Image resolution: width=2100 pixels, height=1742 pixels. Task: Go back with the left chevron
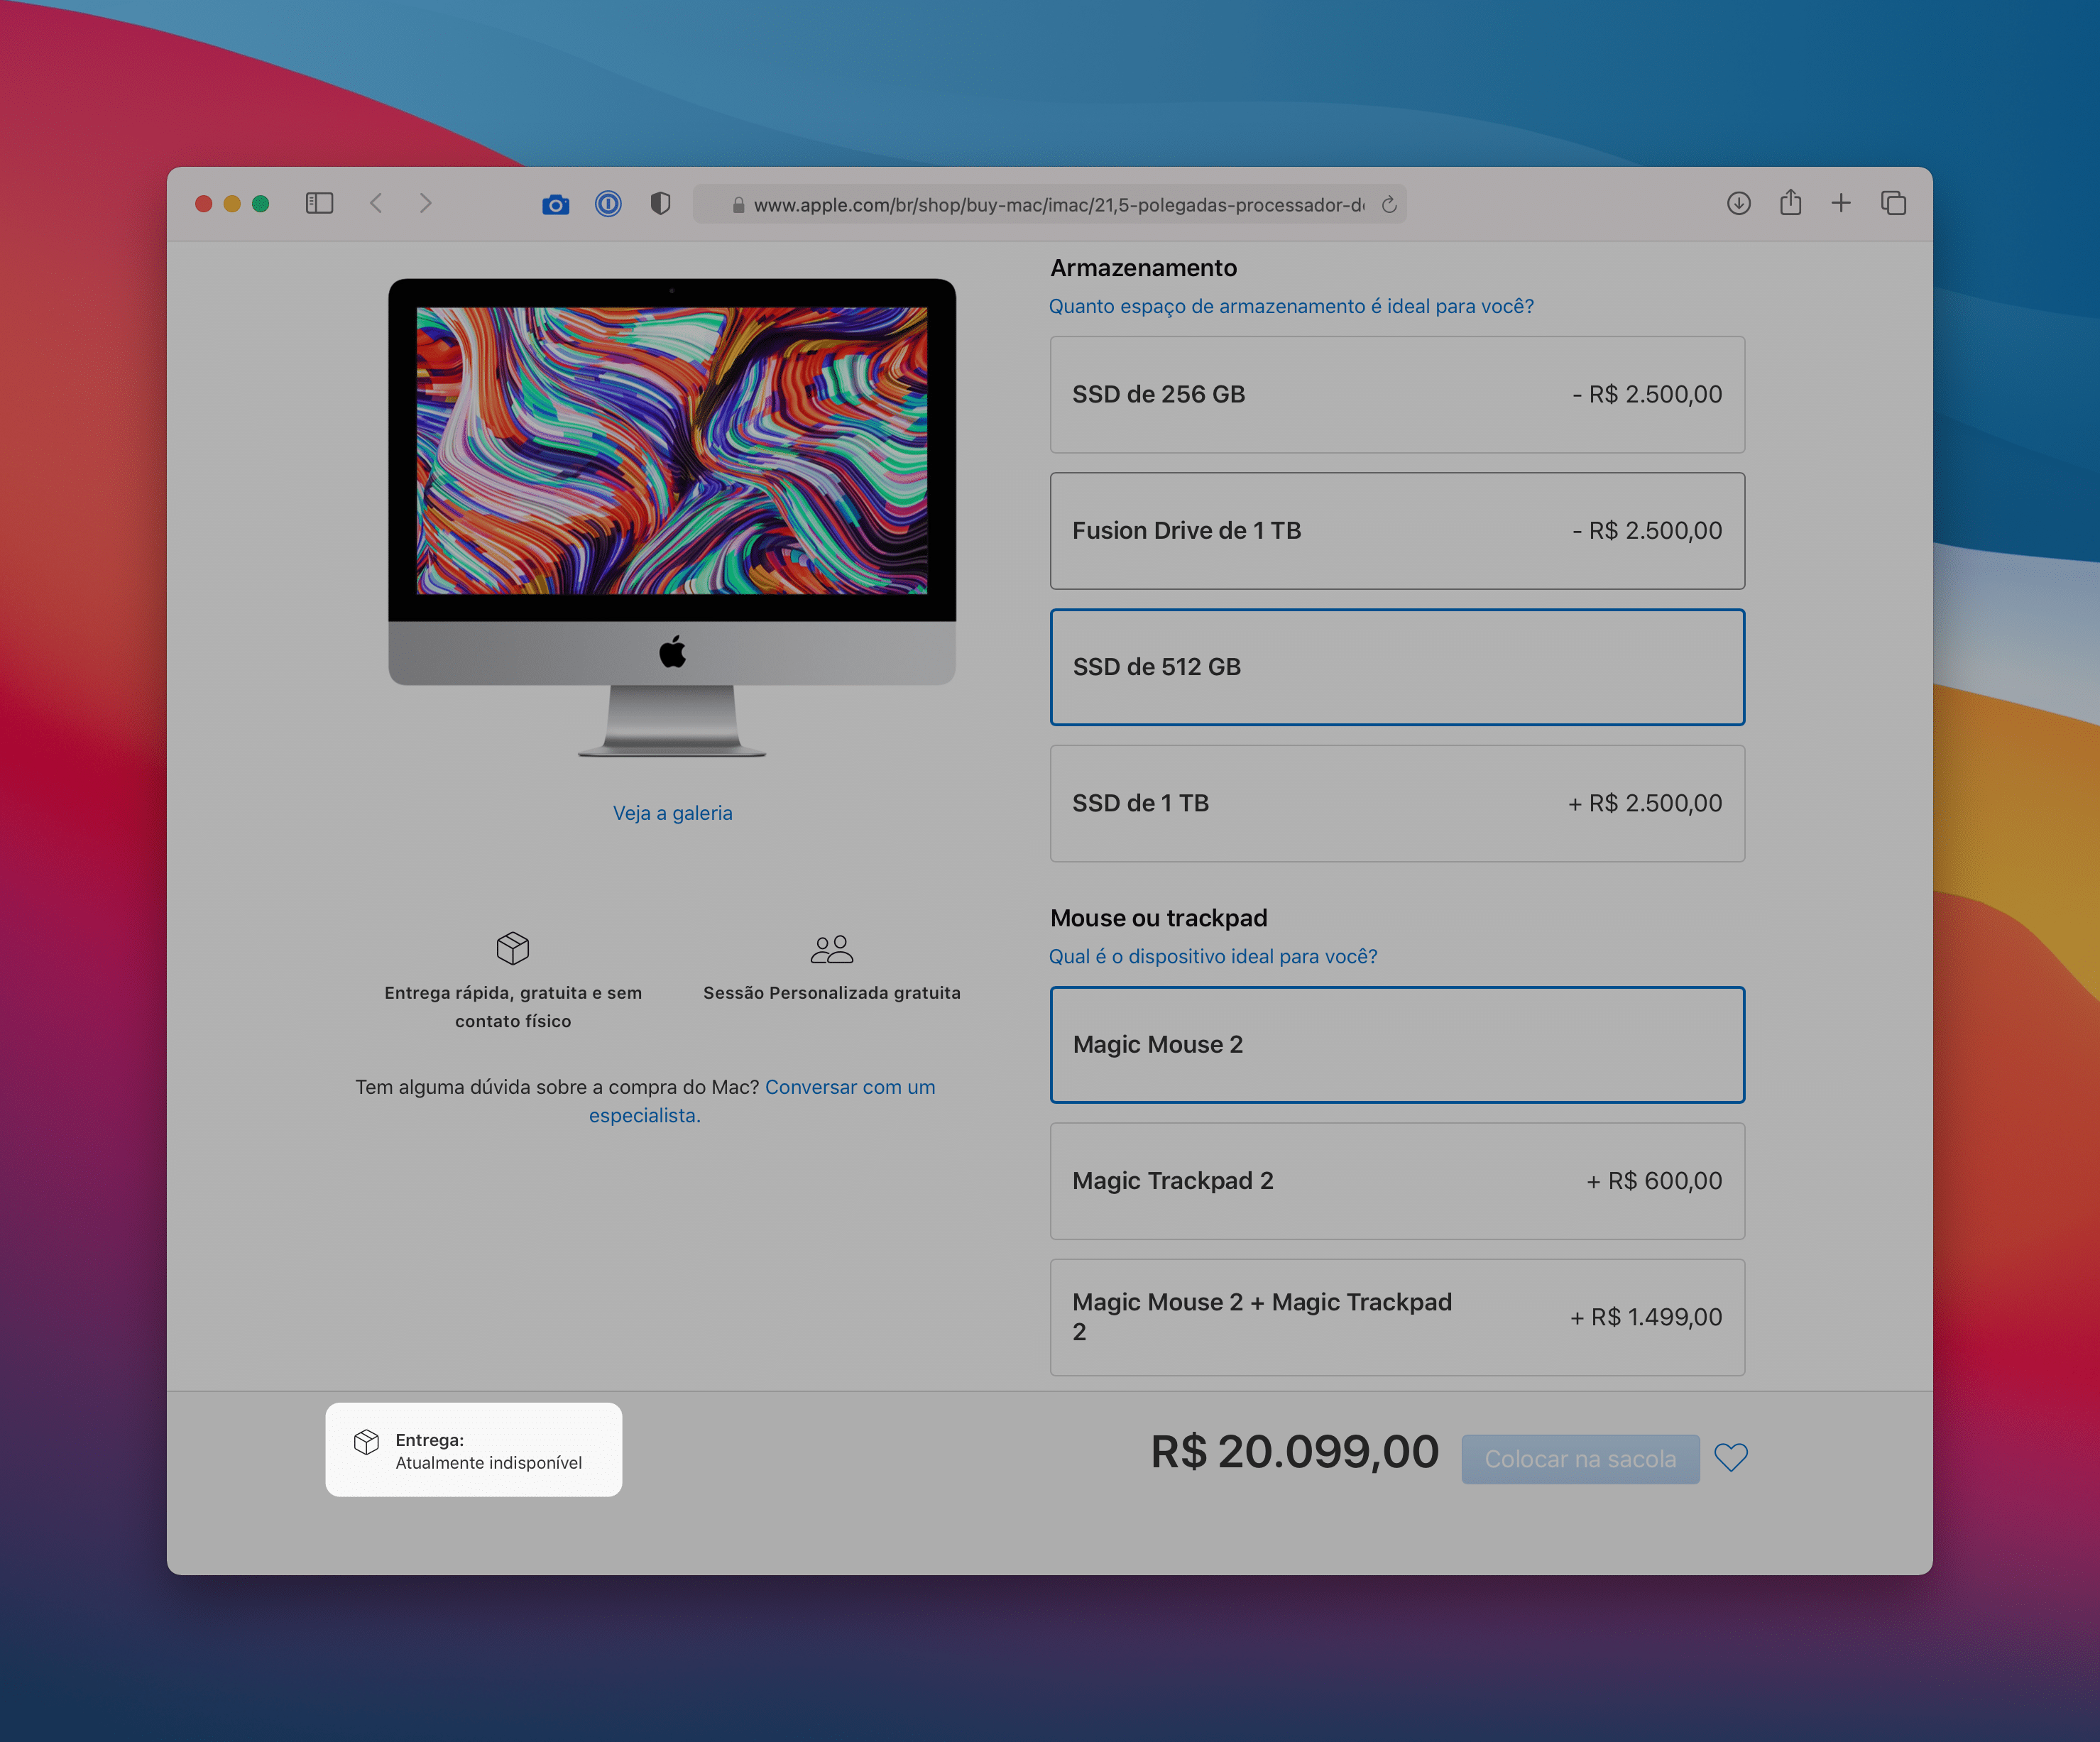(x=376, y=203)
